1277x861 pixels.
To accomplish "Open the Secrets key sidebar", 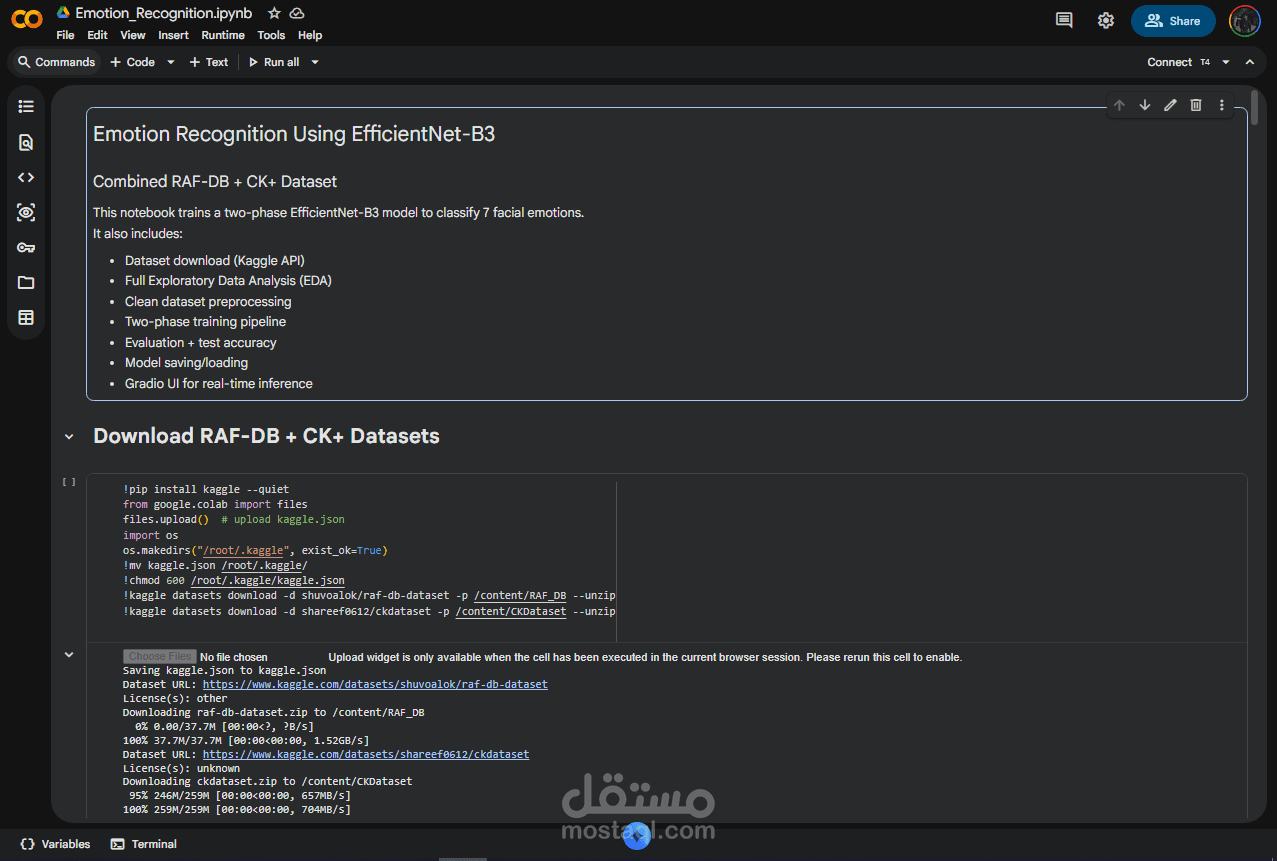I will (x=26, y=247).
